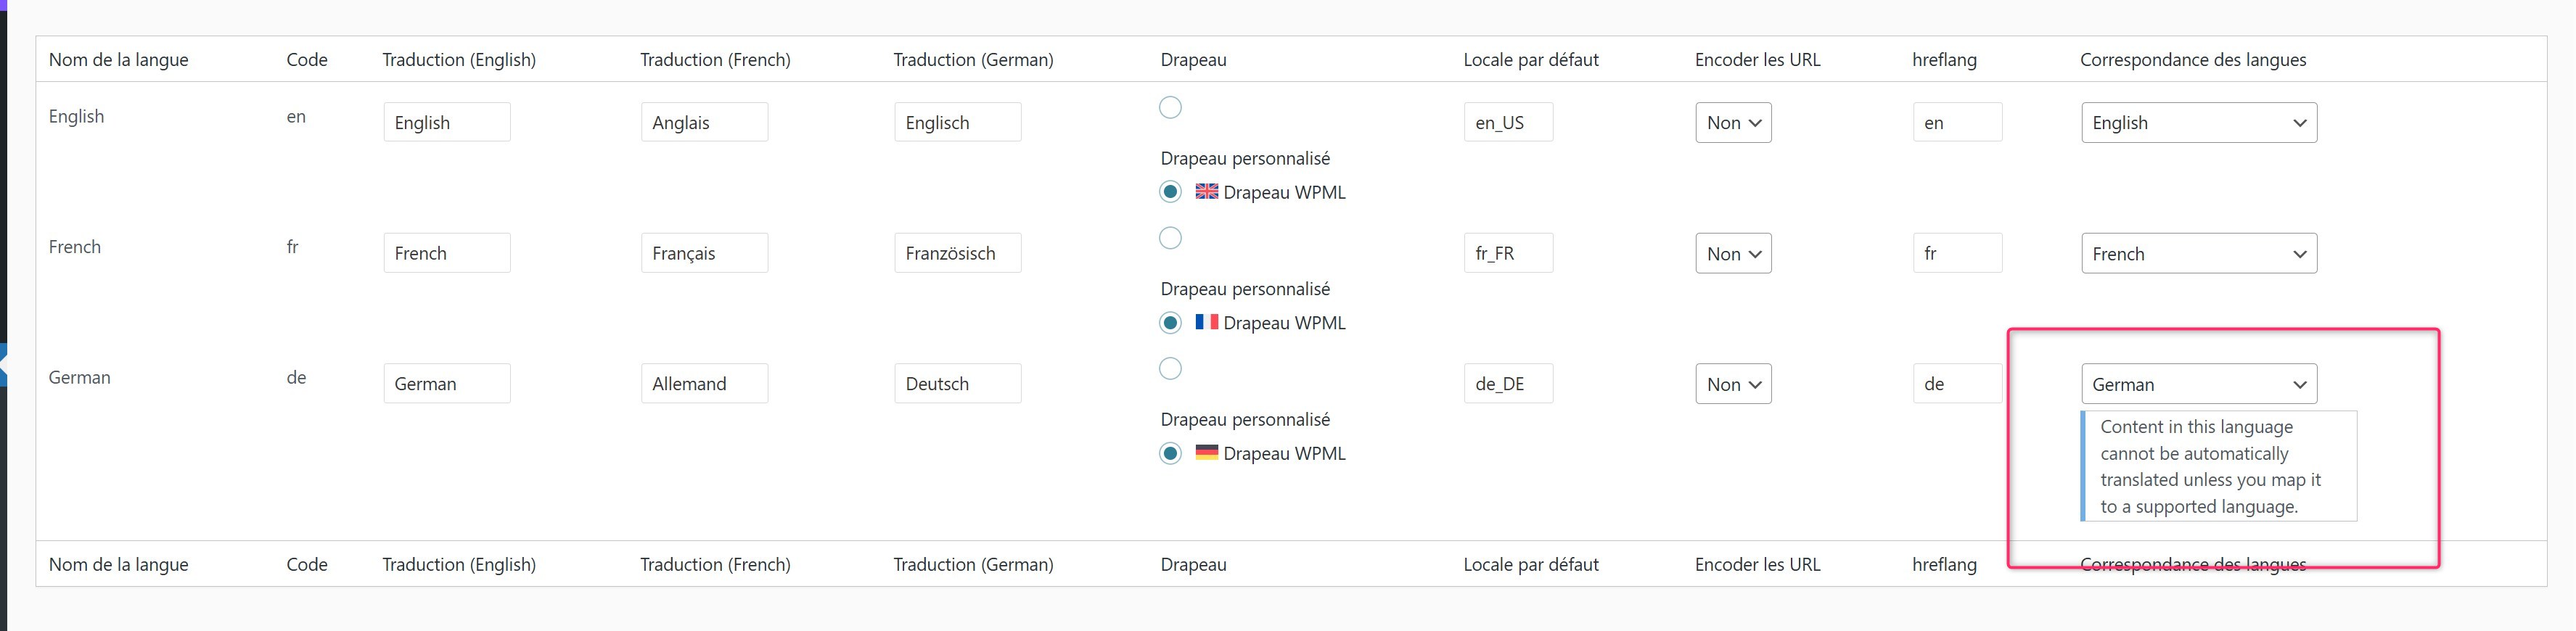The width and height of the screenshot is (2576, 631).
Task: Click the top 'hreflang' column header
Action: point(1944,59)
